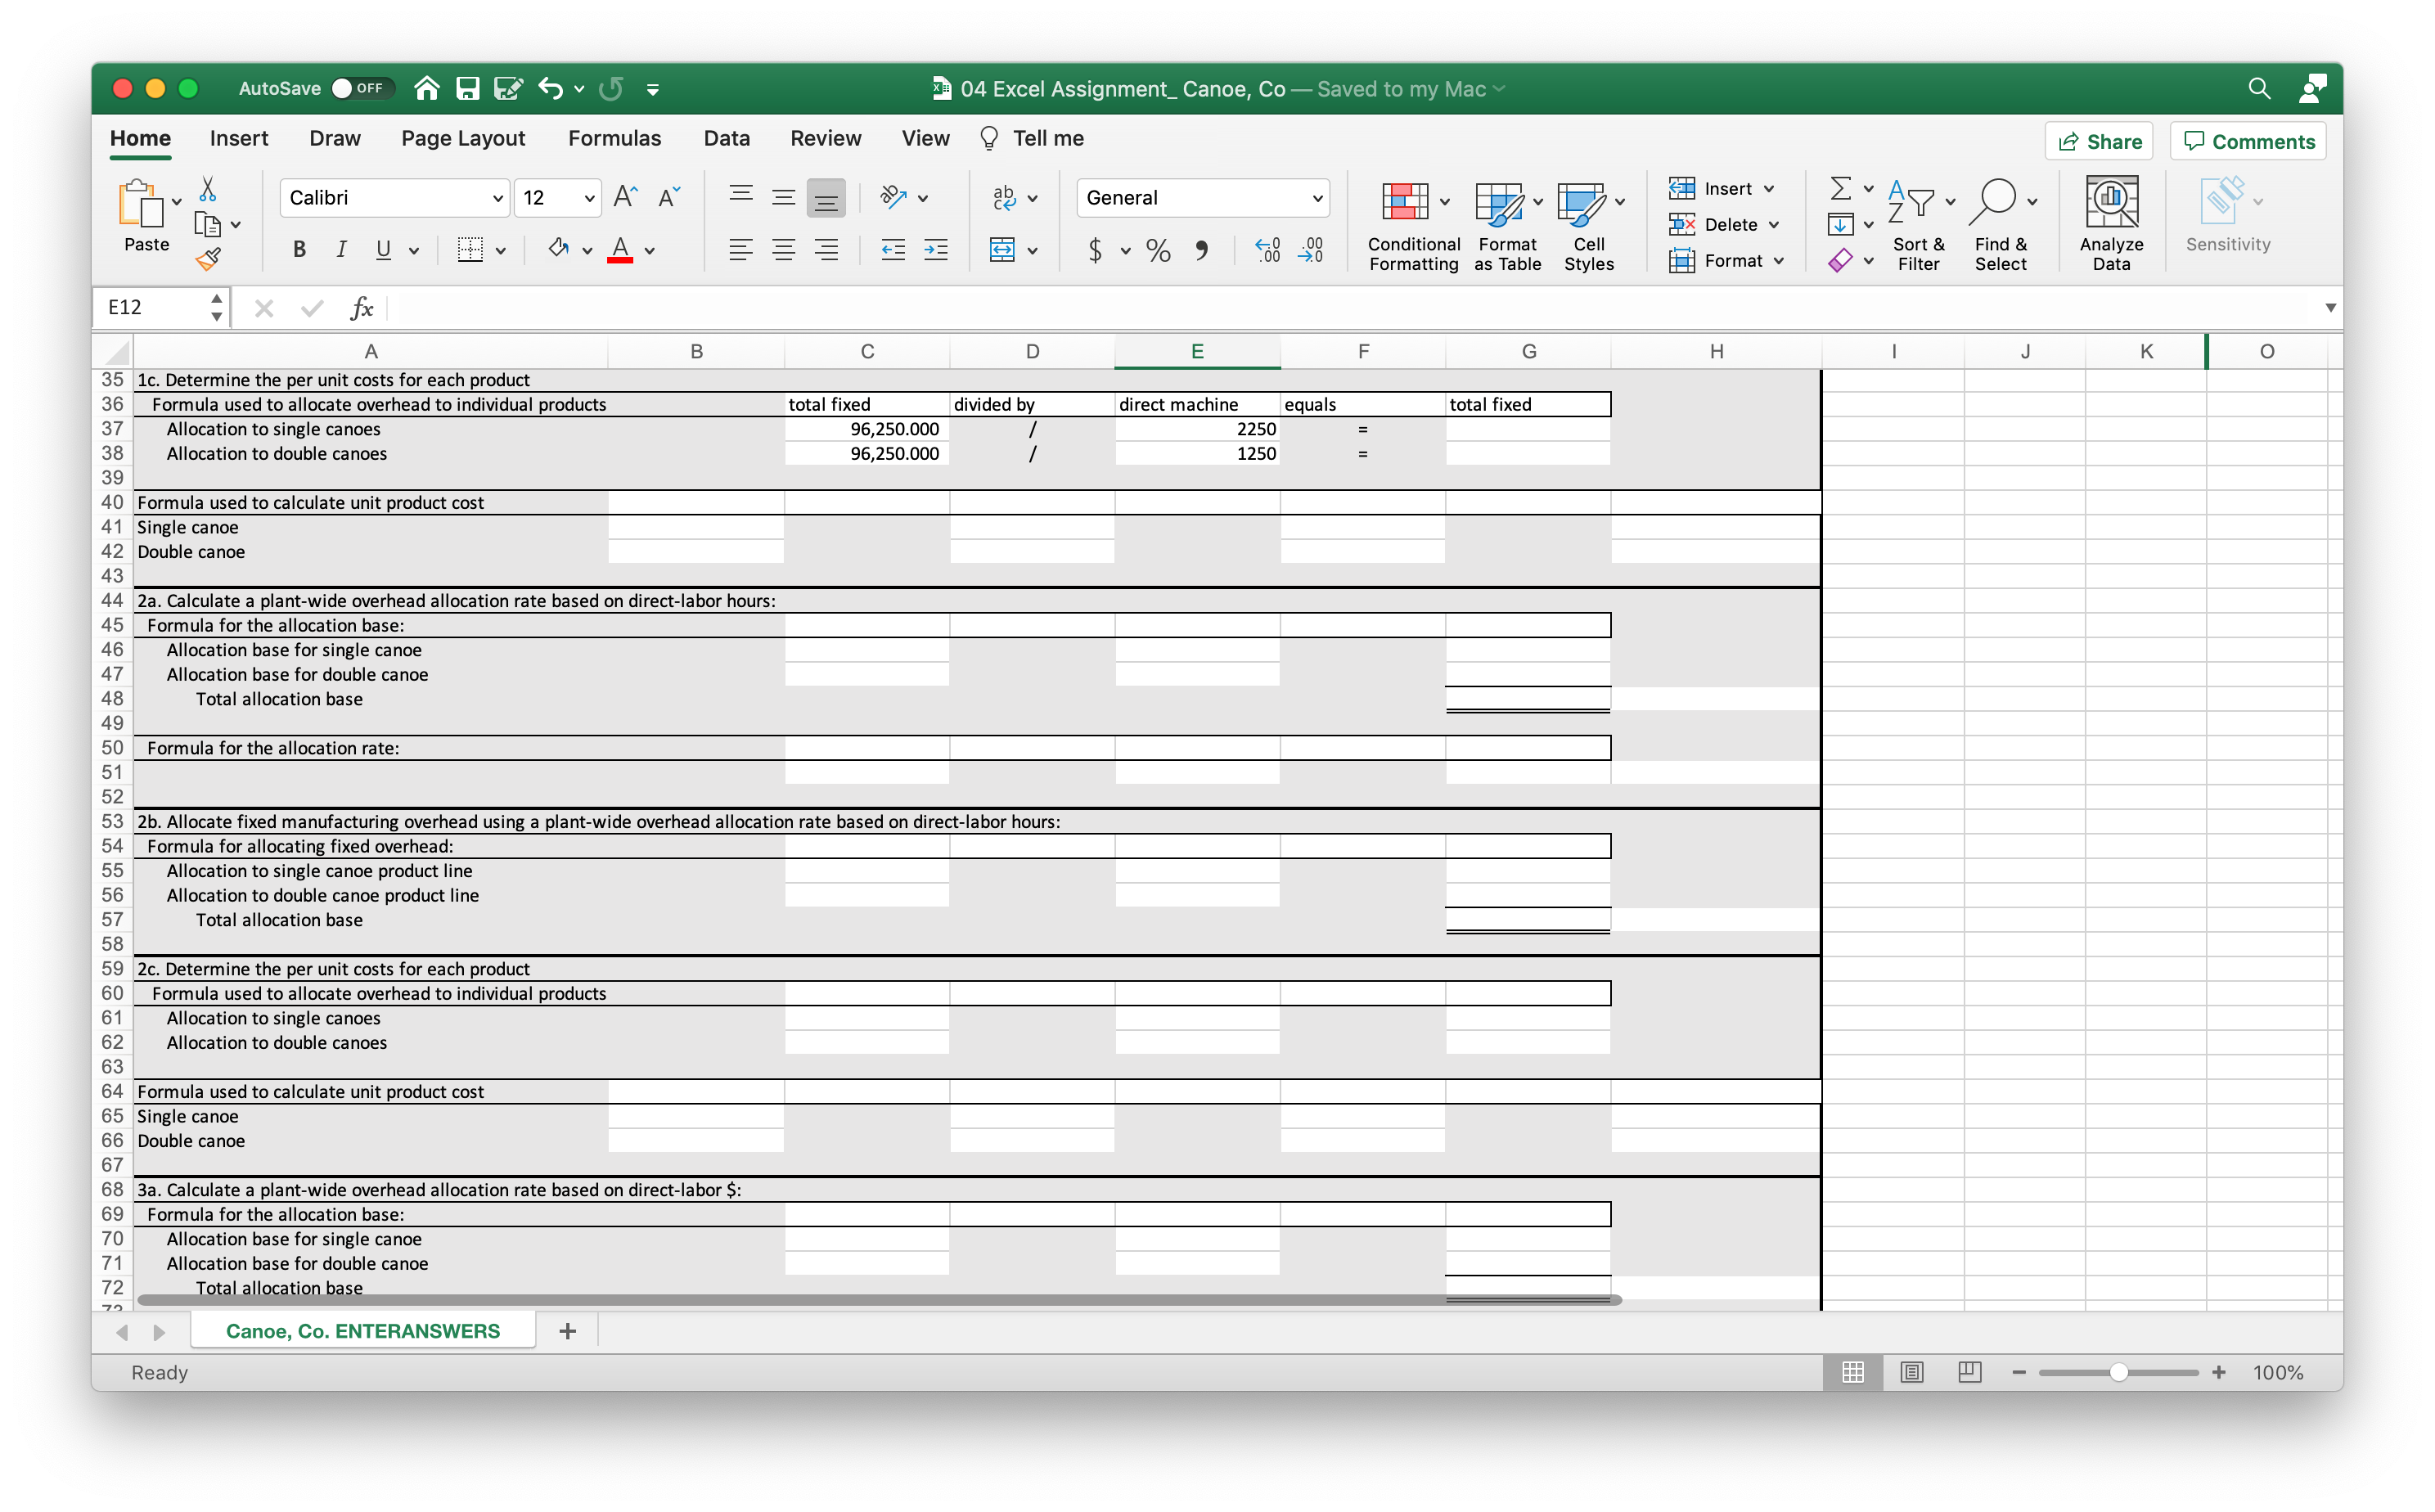2435x1512 pixels.
Task: Open the Page Layout tab
Action: 462,138
